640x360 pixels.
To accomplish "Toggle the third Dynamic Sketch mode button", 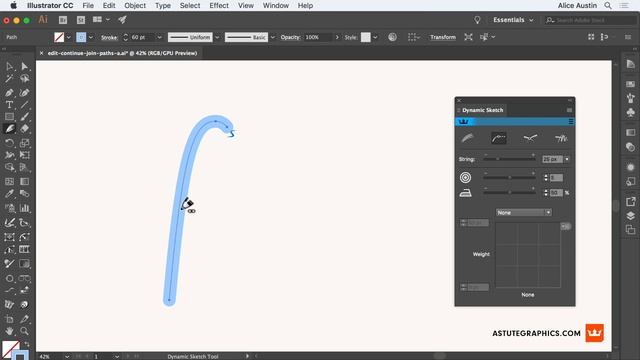I will 530,138.
